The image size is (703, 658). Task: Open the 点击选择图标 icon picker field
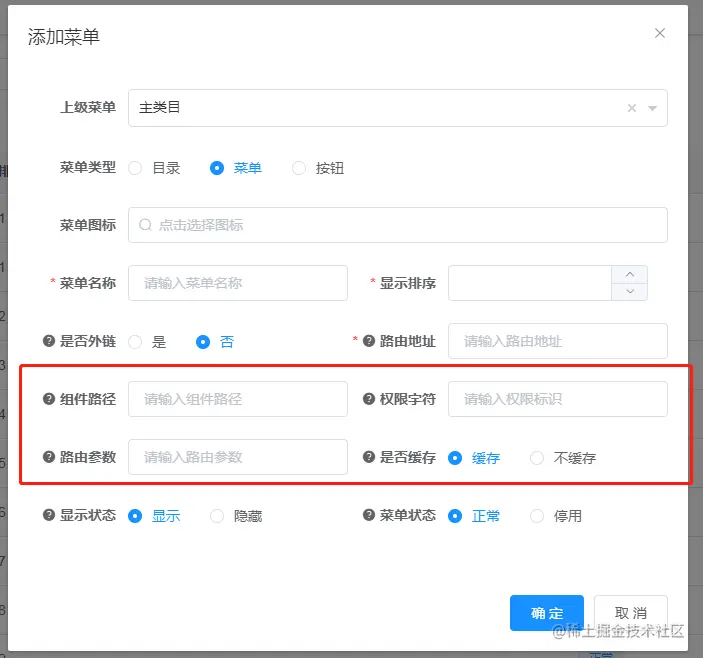point(398,225)
